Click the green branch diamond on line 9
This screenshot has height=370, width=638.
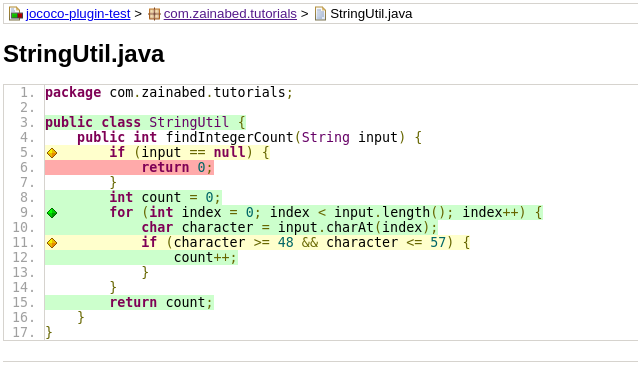[52, 213]
